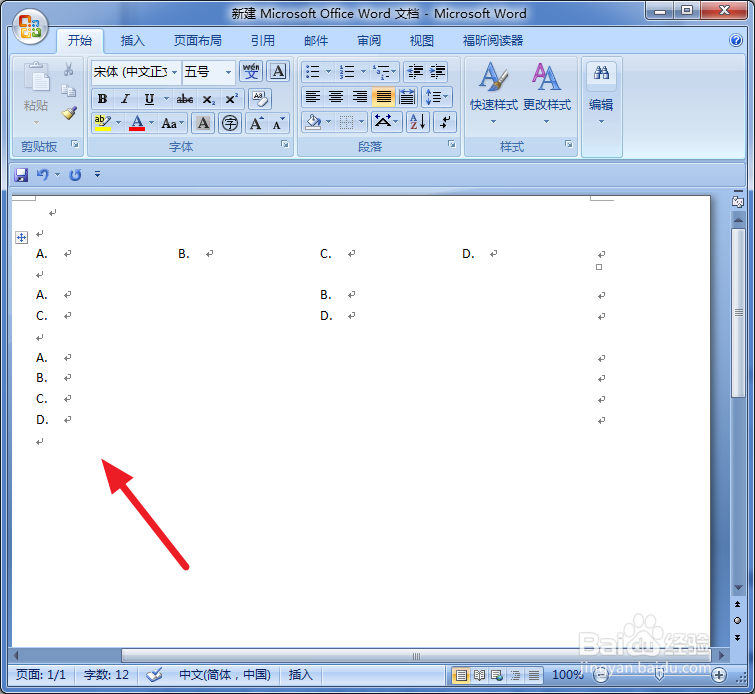Image resolution: width=755 pixels, height=694 pixels.
Task: Open the font size dropdown
Action: [228, 72]
